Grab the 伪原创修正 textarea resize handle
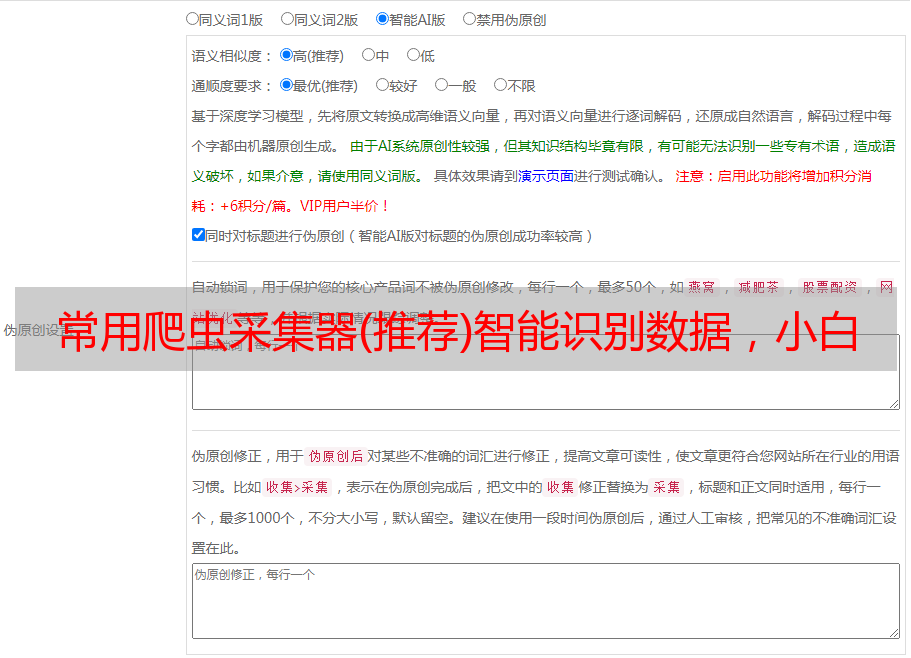 pyautogui.click(x=894, y=634)
